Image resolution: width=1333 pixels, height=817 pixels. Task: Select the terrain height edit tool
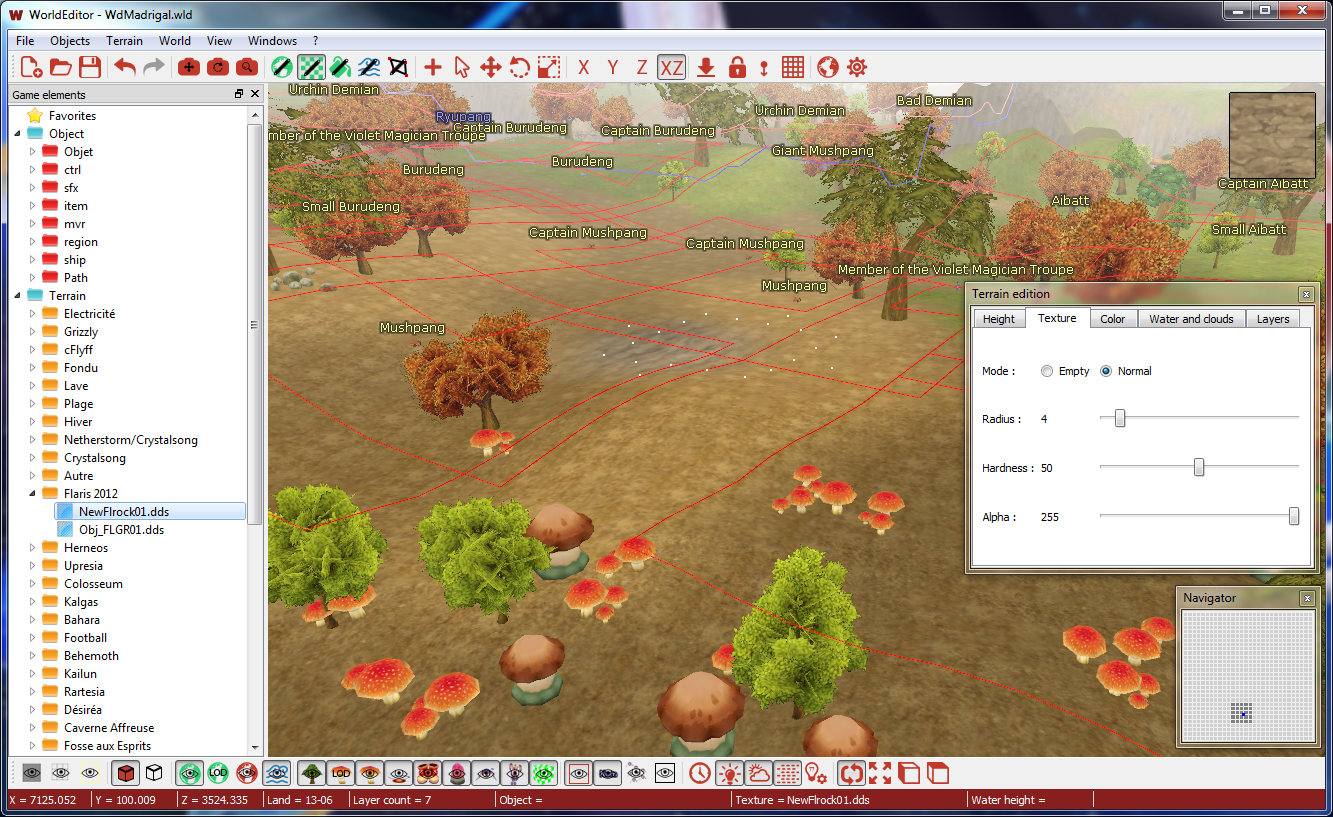click(x=282, y=67)
